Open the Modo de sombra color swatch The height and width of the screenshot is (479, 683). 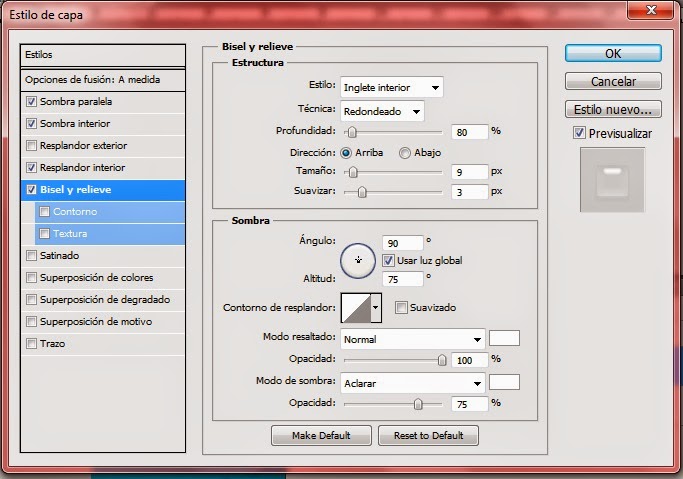[504, 382]
